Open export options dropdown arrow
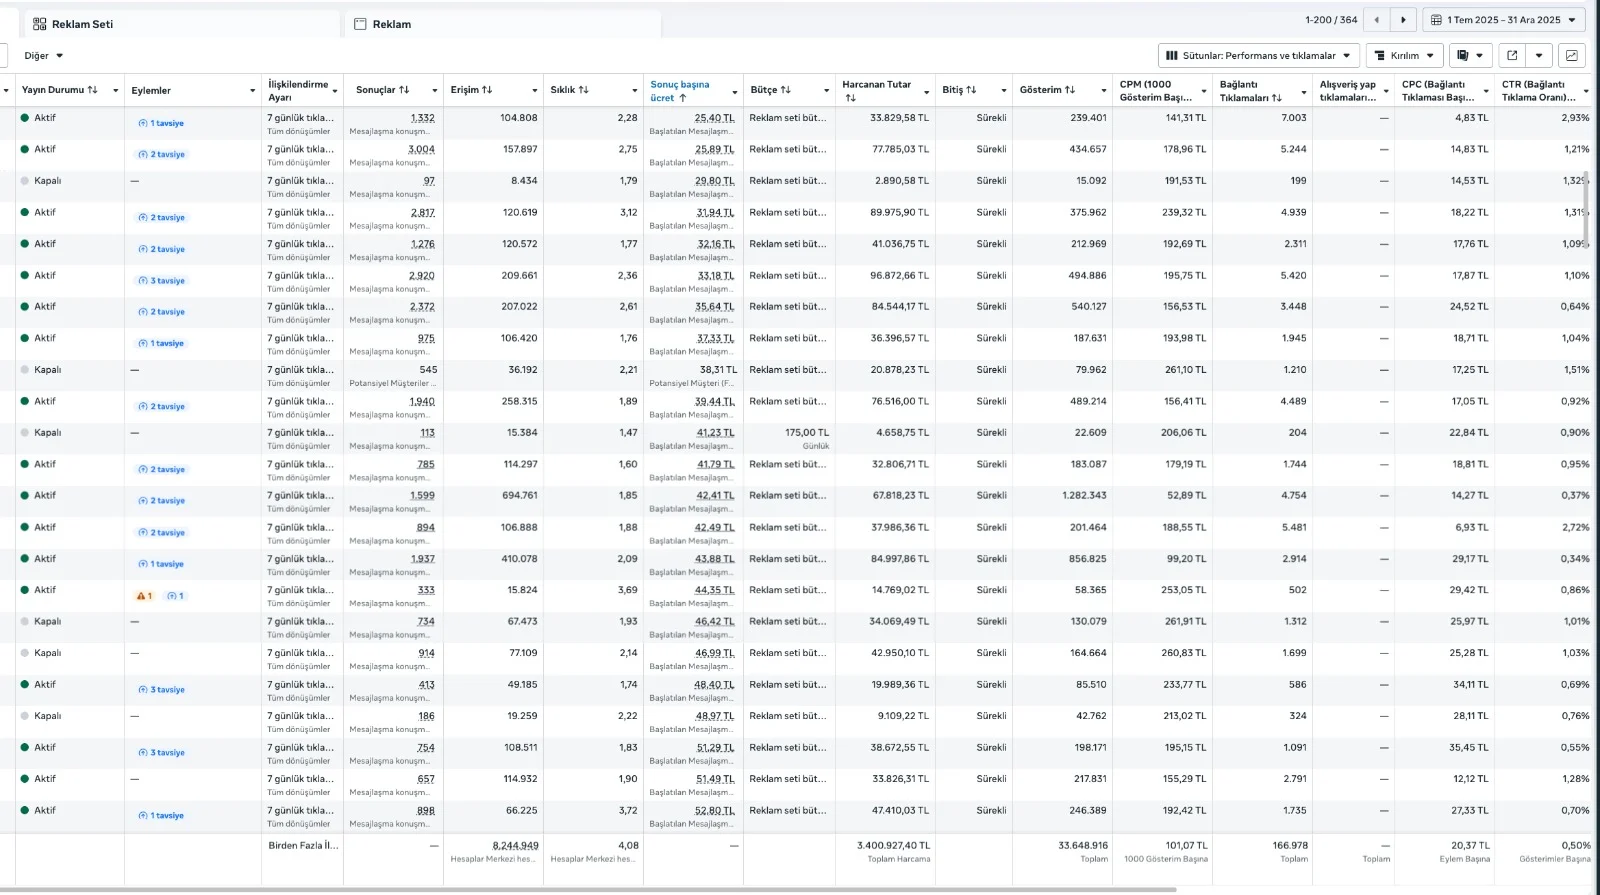 click(x=1539, y=56)
